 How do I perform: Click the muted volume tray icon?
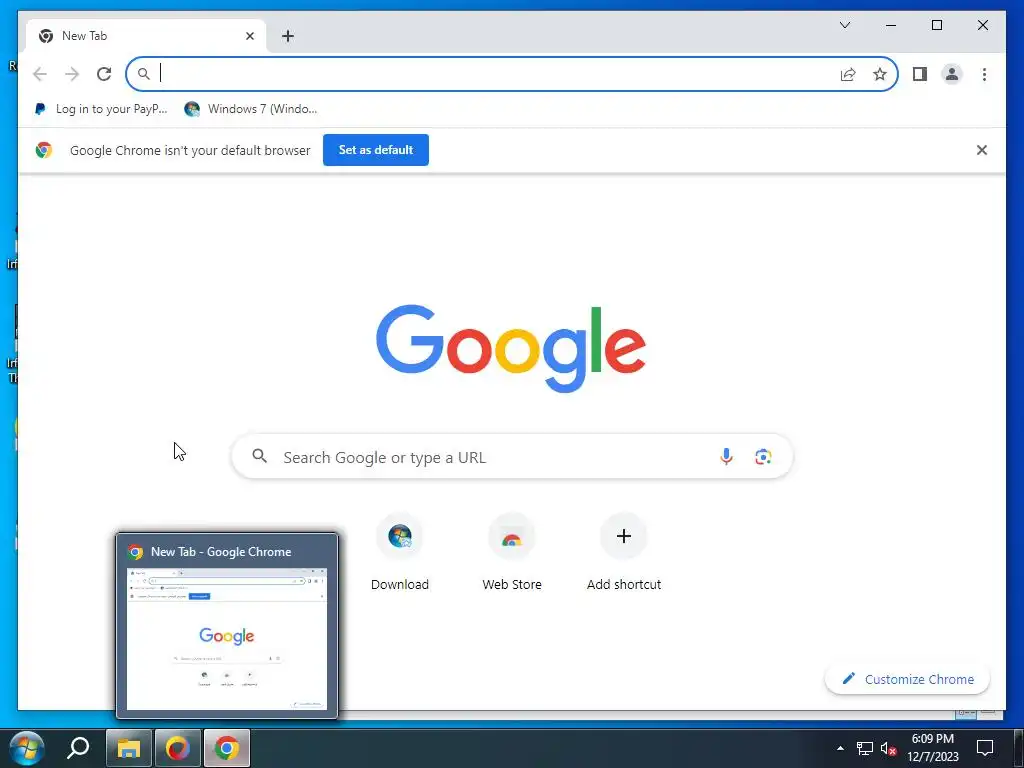click(x=888, y=748)
